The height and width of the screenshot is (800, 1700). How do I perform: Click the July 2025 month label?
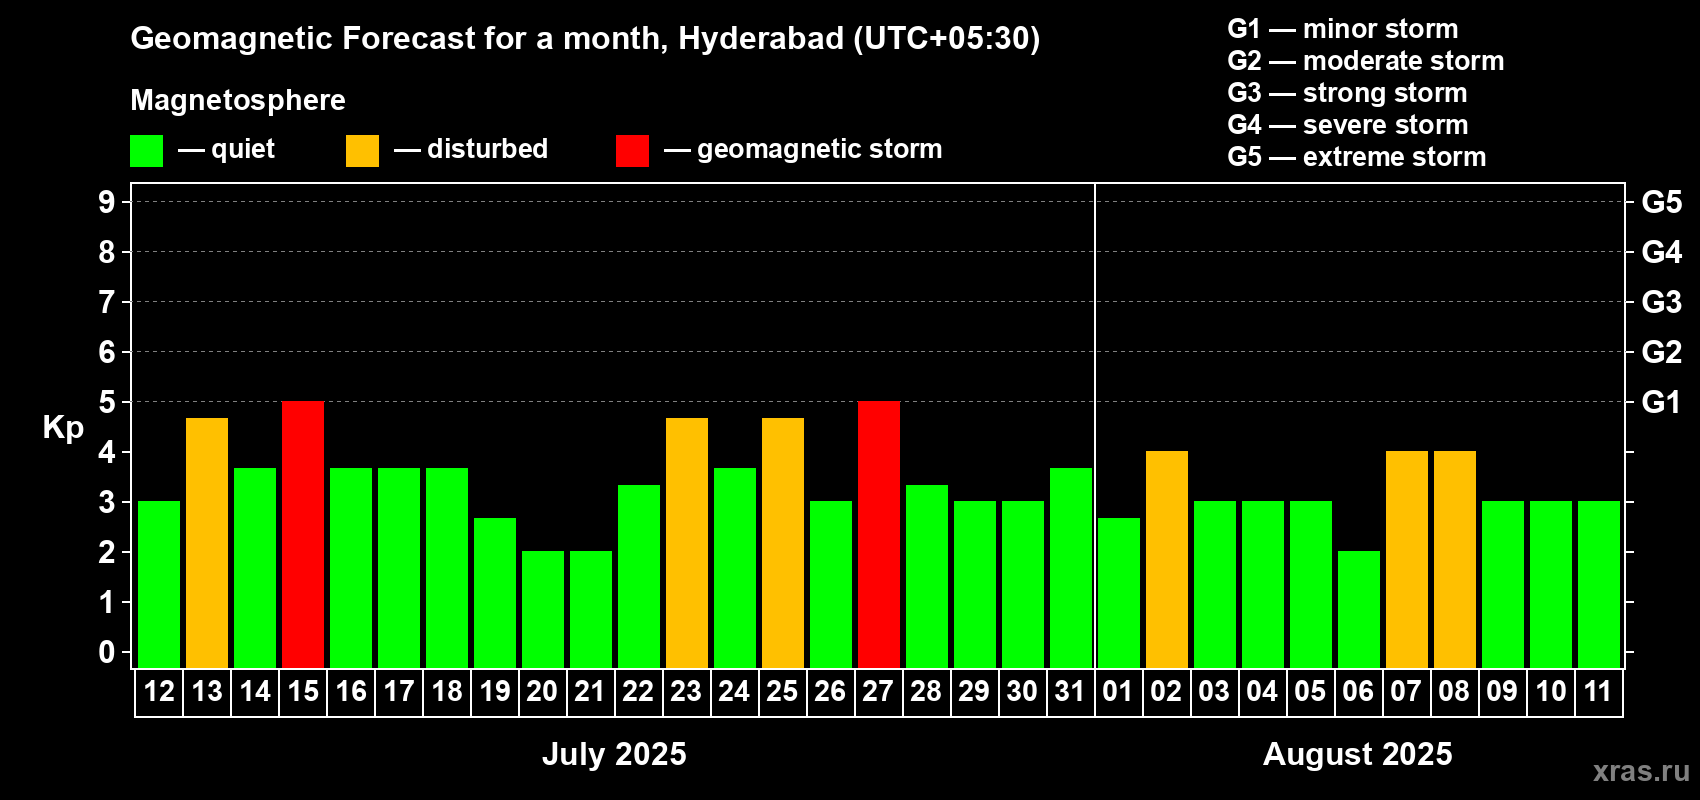[614, 754]
